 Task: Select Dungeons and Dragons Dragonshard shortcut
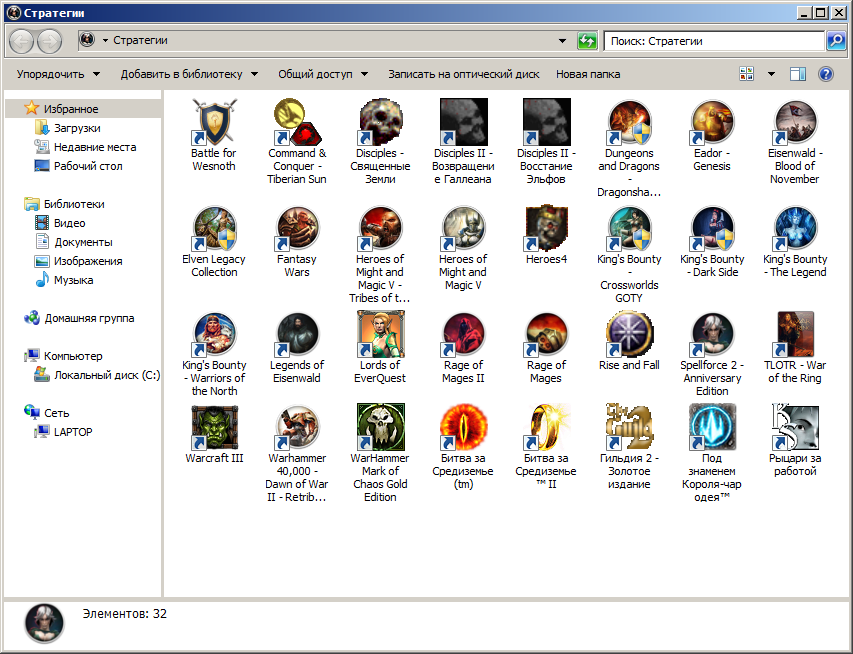point(629,148)
